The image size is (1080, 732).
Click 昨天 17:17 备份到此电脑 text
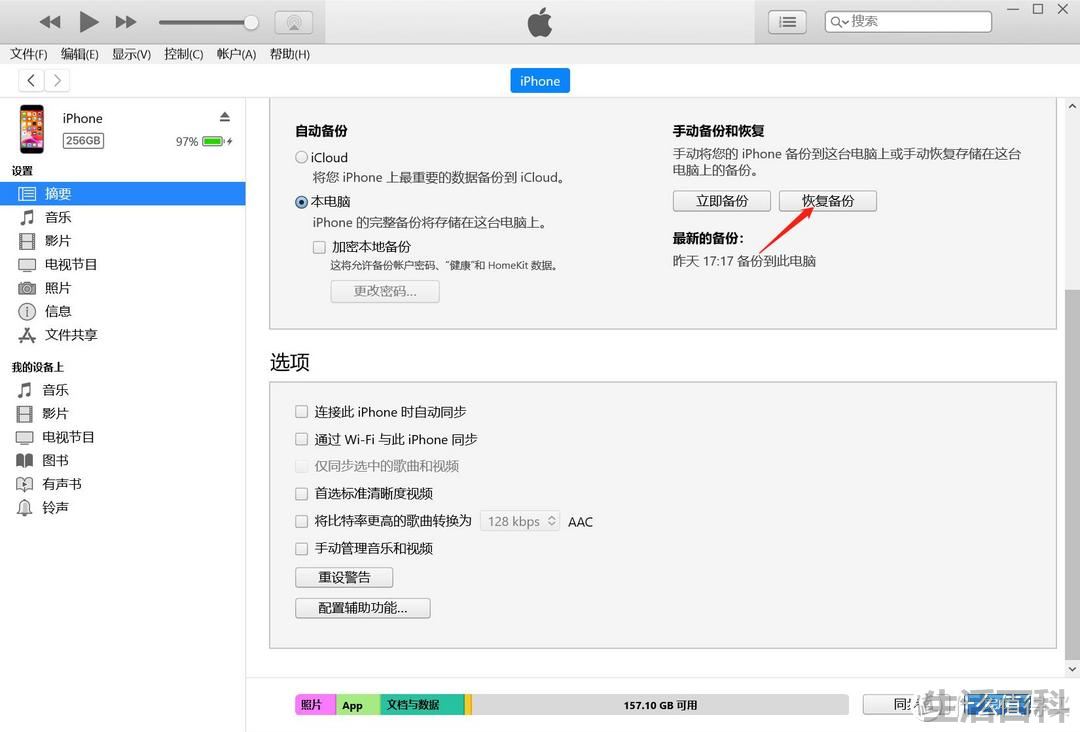[744, 261]
